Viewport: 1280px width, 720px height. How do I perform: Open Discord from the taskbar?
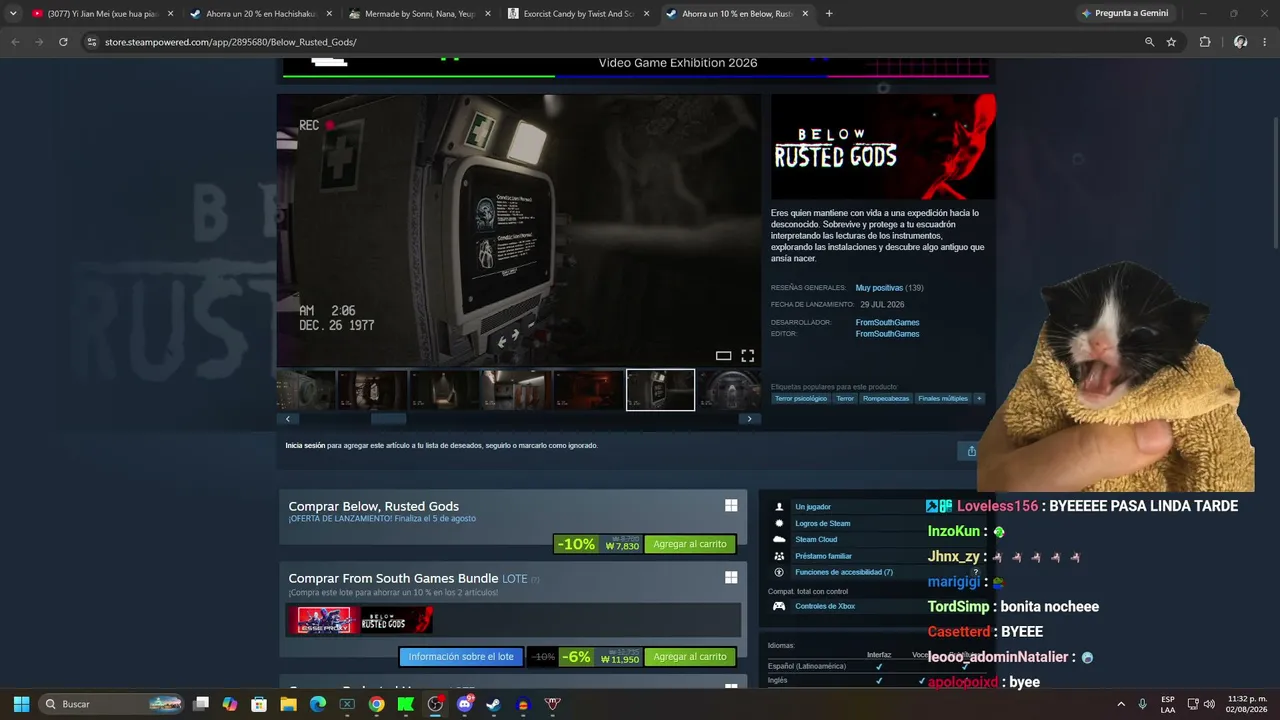pos(464,704)
